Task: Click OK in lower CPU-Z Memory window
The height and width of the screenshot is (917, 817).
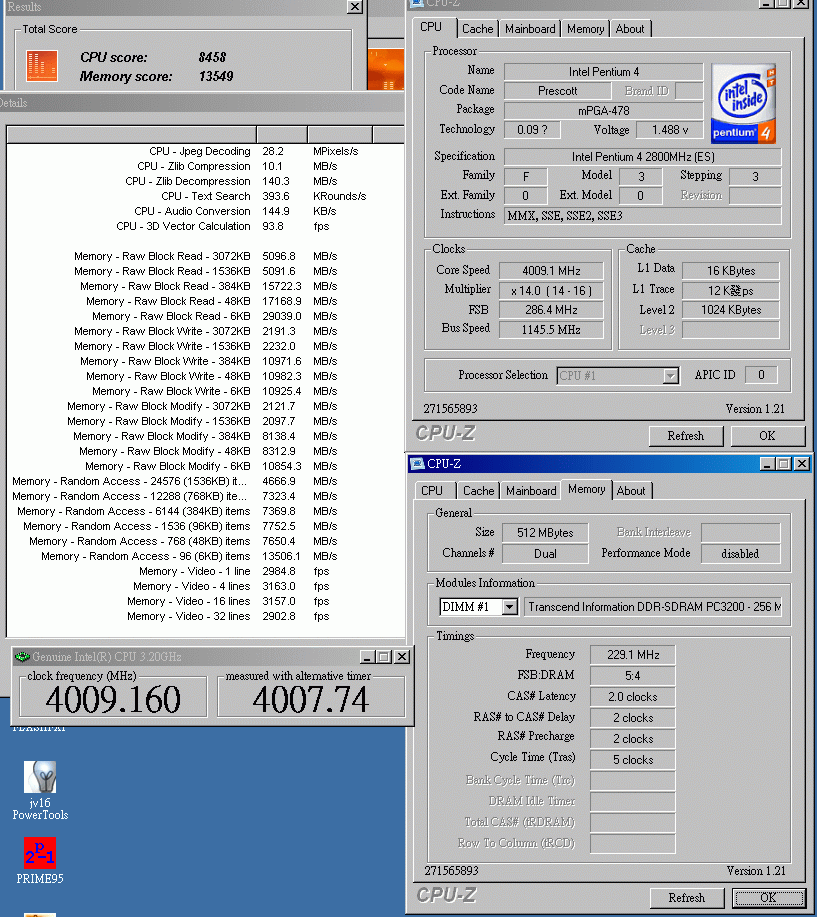Action: click(x=768, y=898)
